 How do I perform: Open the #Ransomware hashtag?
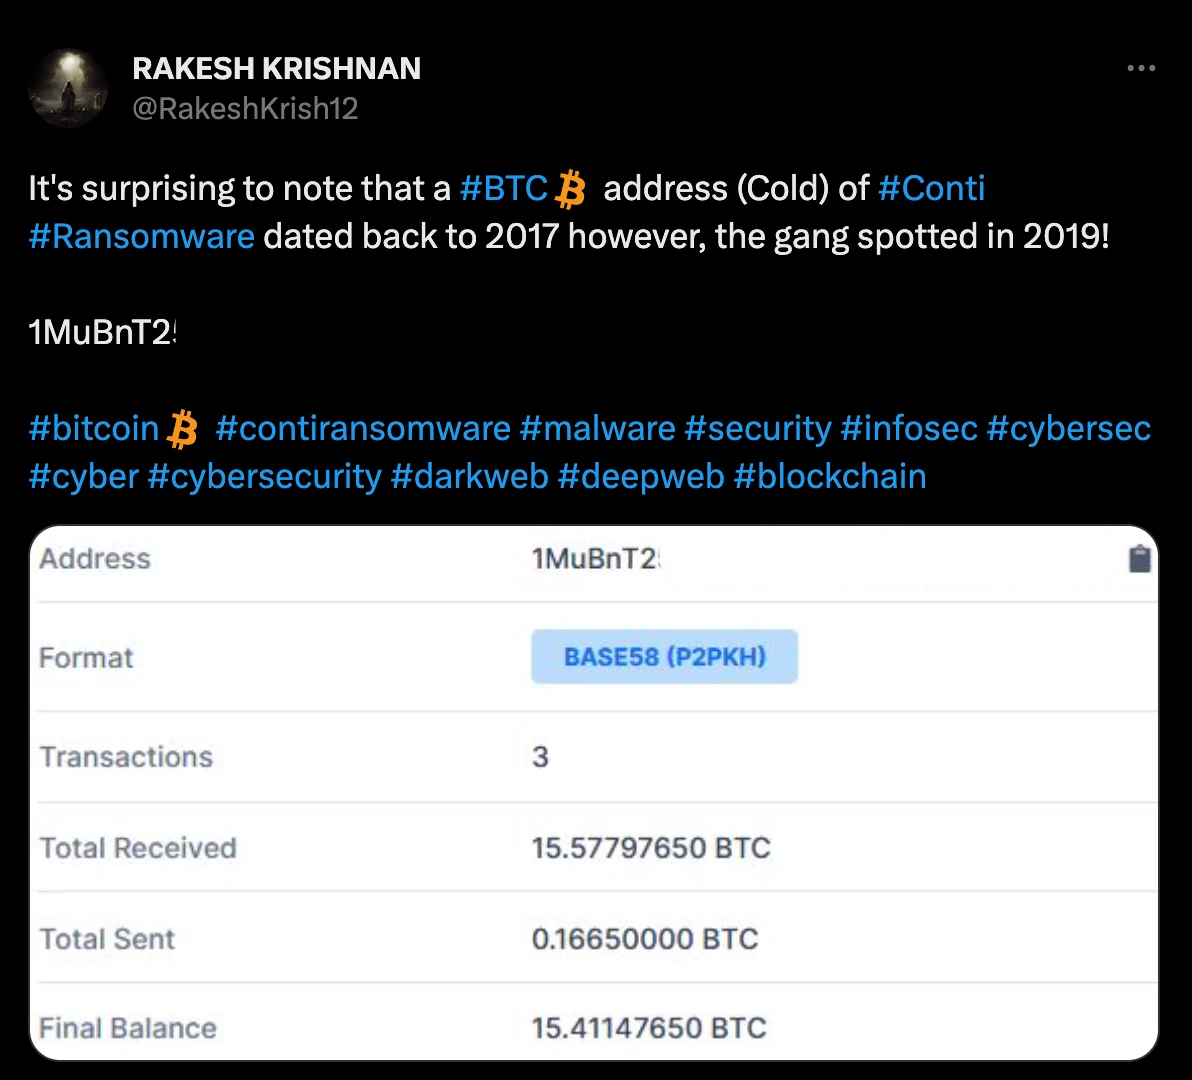[x=141, y=236]
